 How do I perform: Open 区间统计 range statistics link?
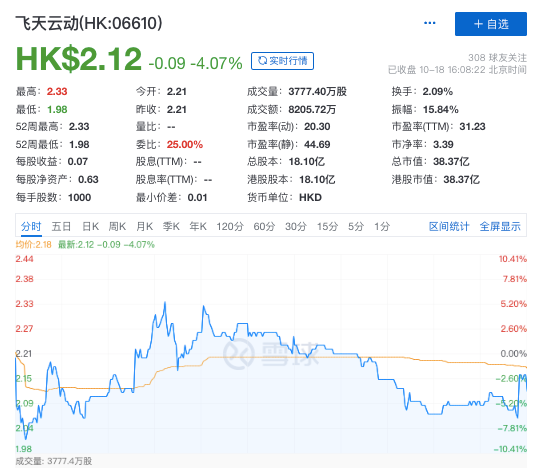tap(449, 226)
